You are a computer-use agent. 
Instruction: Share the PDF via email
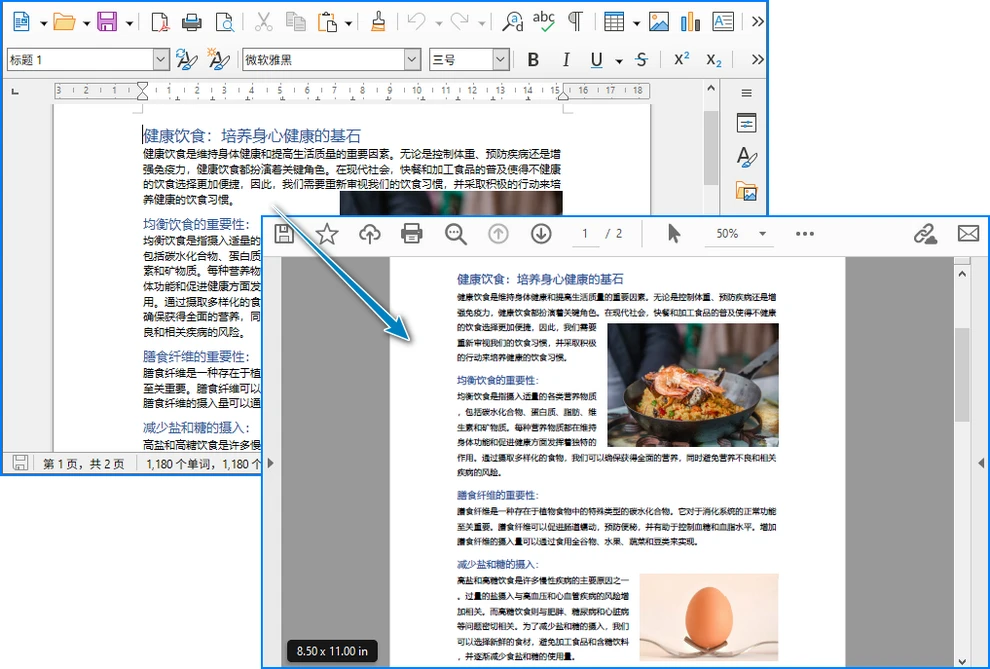[967, 233]
